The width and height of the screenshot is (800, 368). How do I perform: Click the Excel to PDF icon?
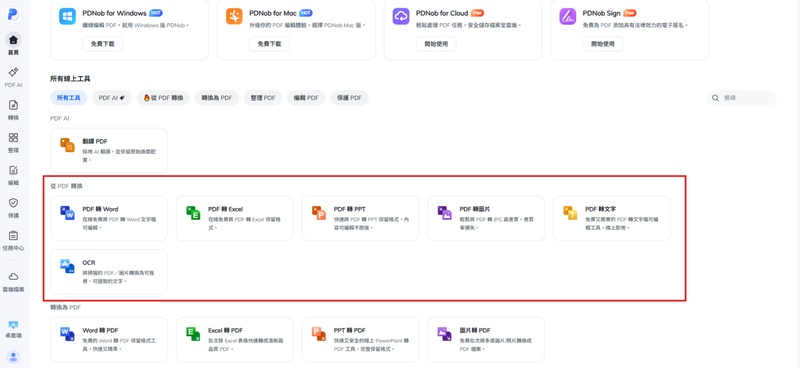point(193,334)
